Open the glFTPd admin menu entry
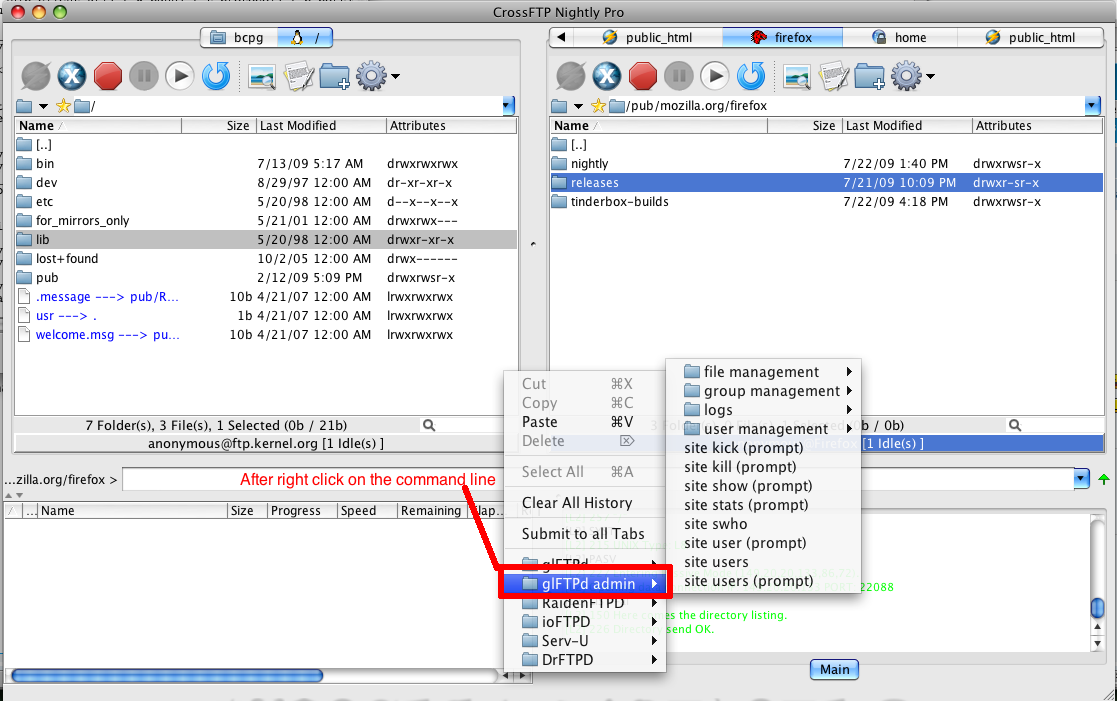 [584, 584]
